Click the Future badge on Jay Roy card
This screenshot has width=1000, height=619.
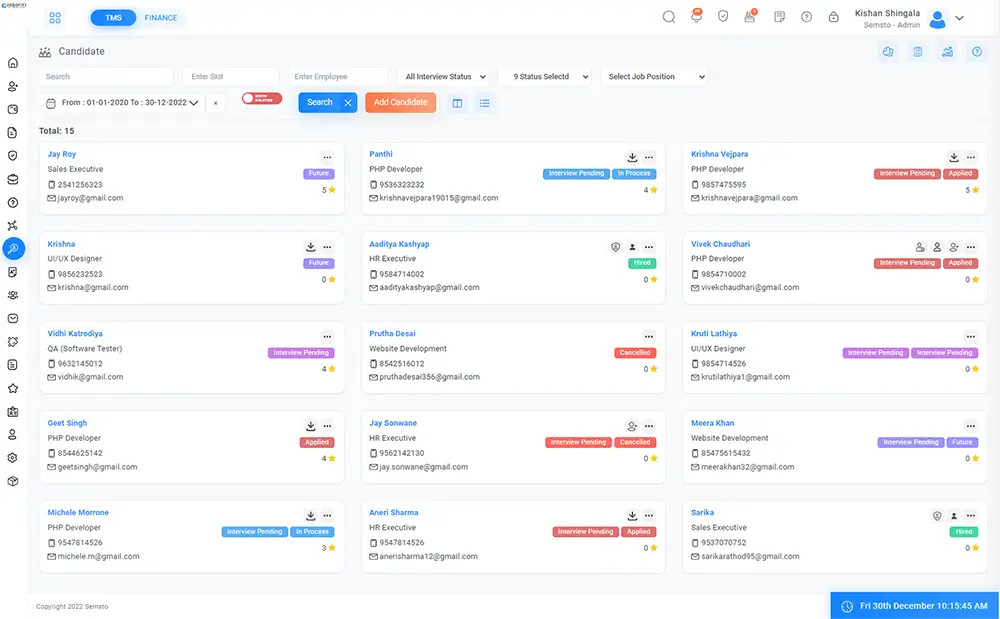(x=319, y=173)
